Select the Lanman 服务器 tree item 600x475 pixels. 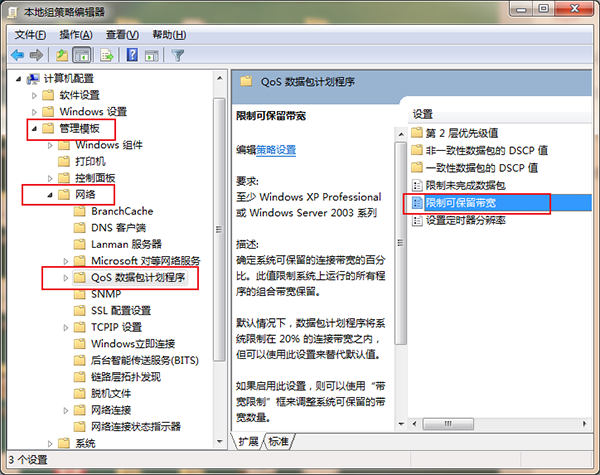click(126, 244)
